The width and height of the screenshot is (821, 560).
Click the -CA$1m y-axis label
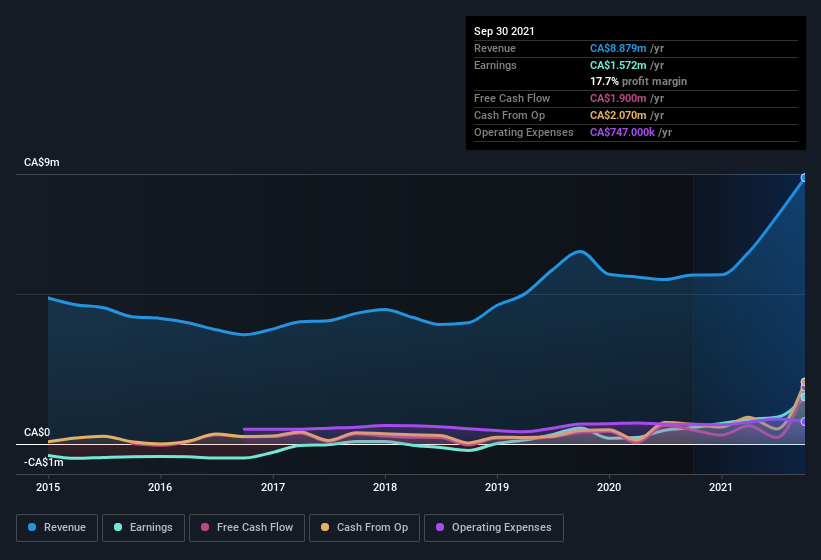tap(43, 462)
